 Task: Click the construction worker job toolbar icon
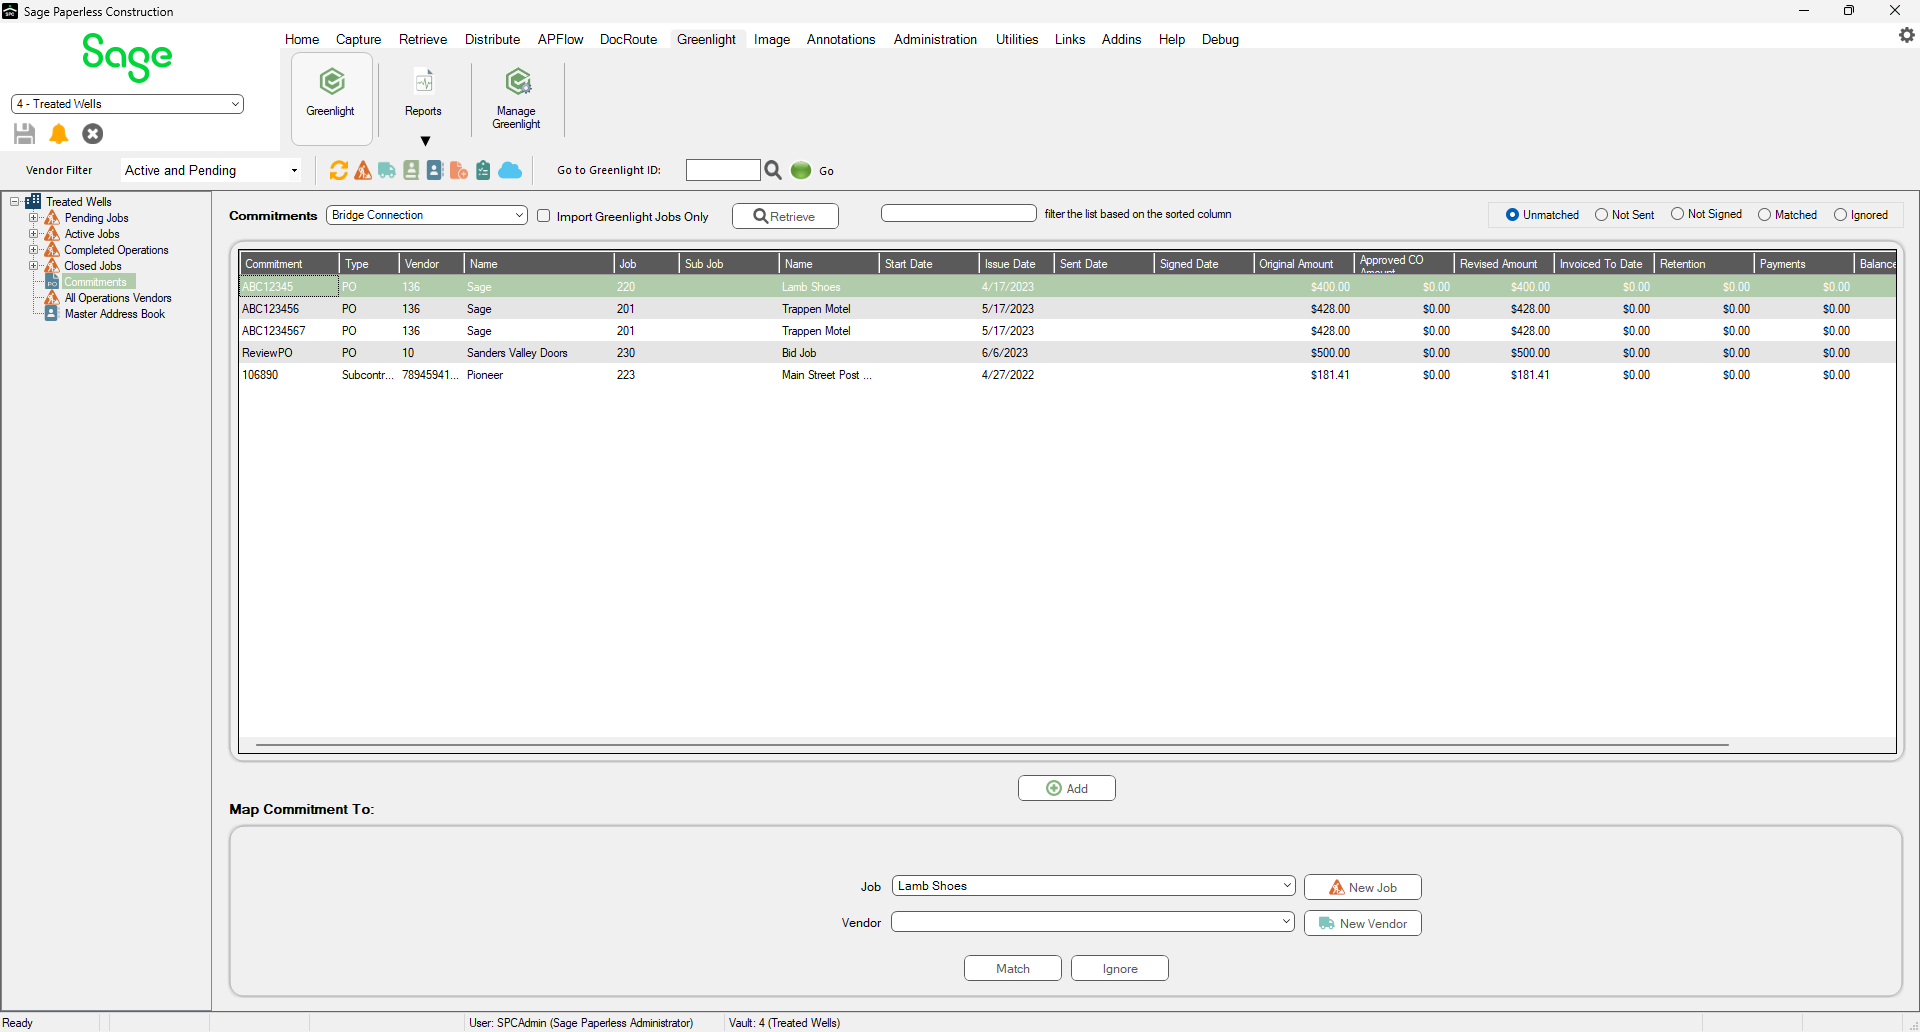click(x=363, y=170)
